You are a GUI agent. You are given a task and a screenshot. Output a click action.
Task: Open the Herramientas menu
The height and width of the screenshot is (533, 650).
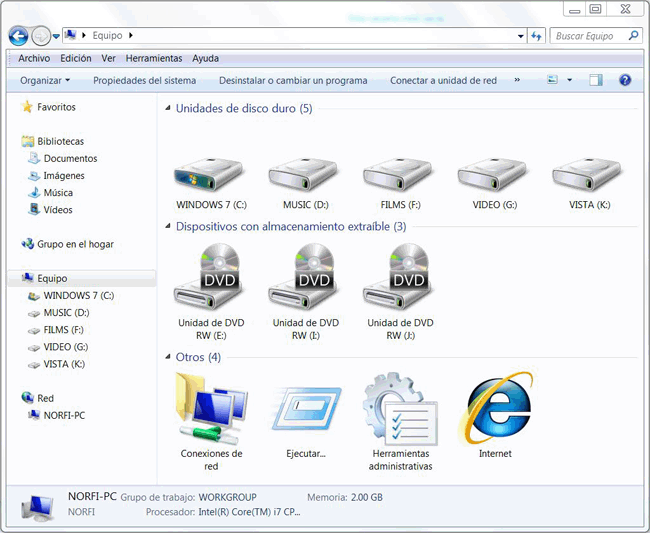tap(154, 58)
